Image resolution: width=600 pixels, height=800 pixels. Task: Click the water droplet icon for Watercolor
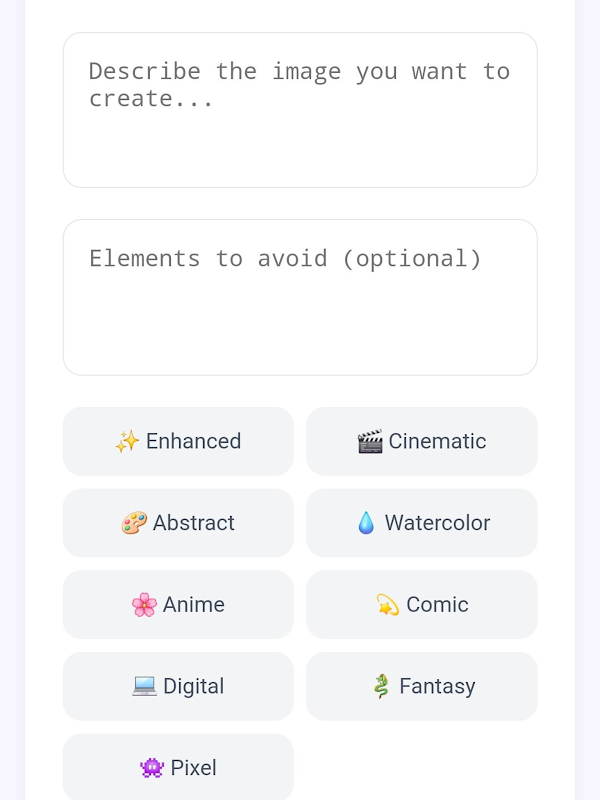366,523
